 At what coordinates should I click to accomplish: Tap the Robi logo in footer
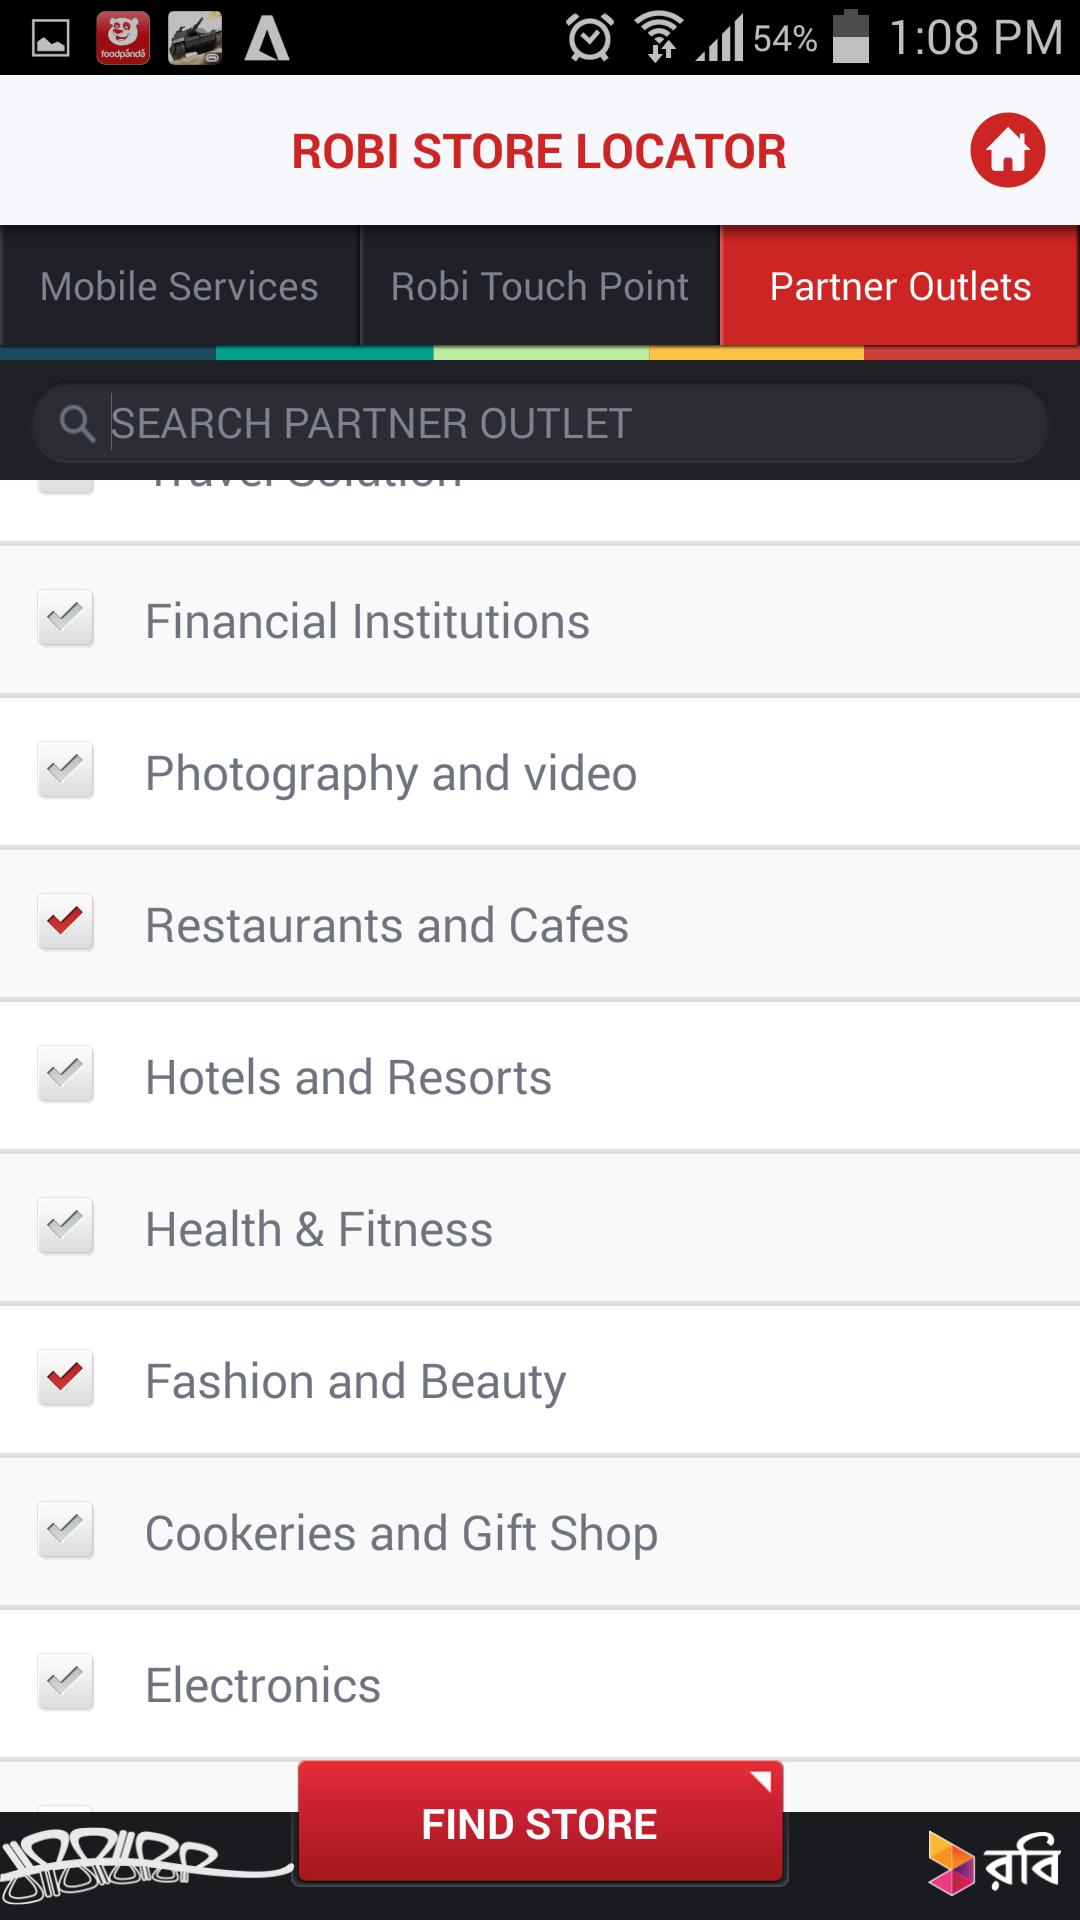click(x=994, y=1862)
